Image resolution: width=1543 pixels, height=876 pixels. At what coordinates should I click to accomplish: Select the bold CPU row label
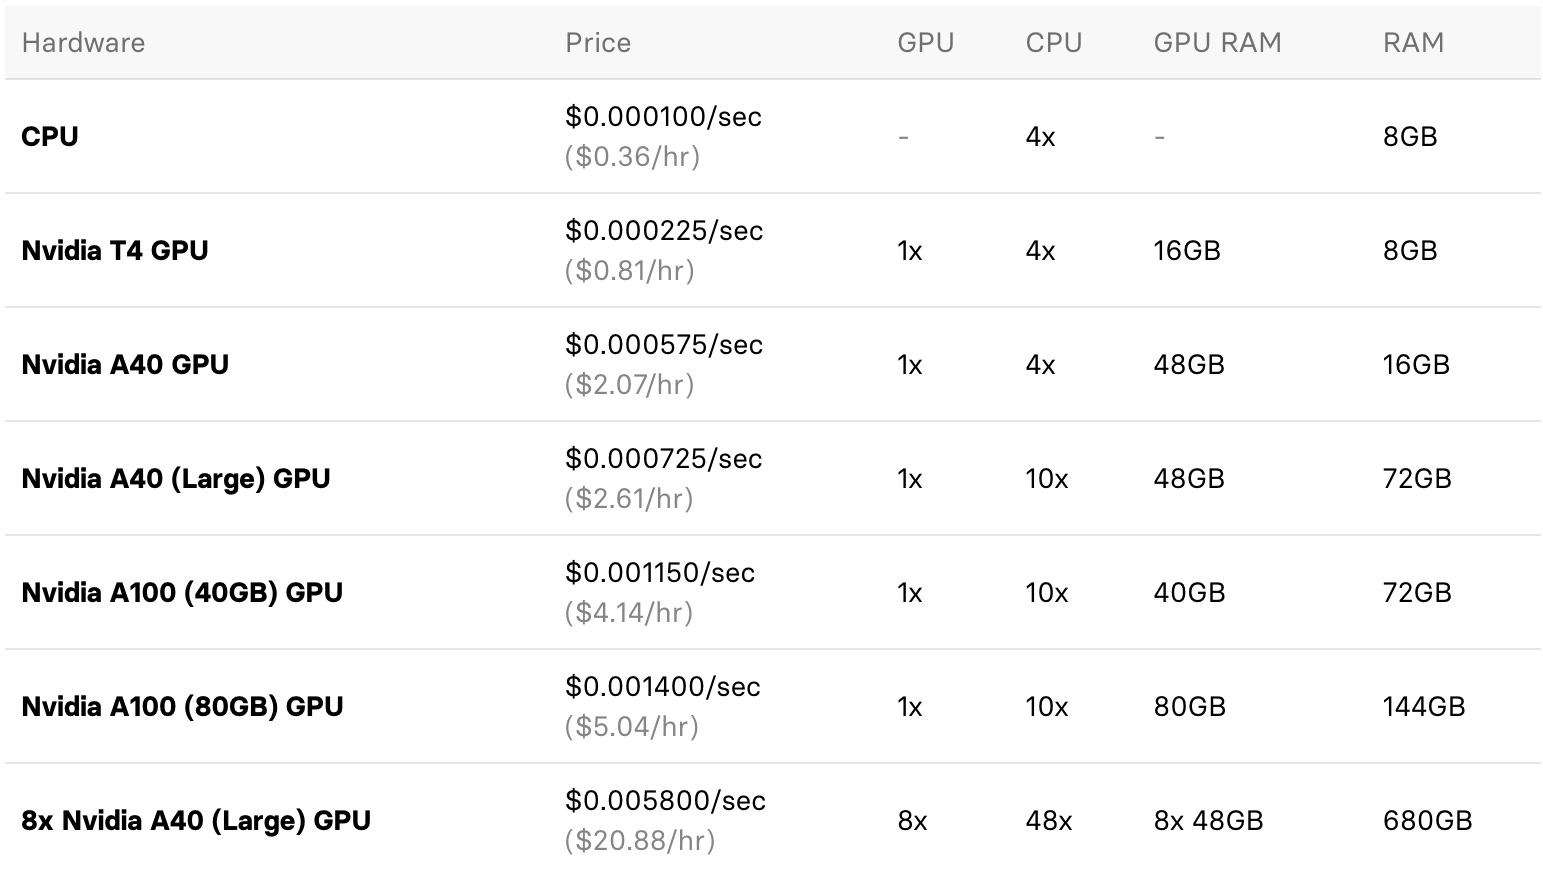(50, 137)
